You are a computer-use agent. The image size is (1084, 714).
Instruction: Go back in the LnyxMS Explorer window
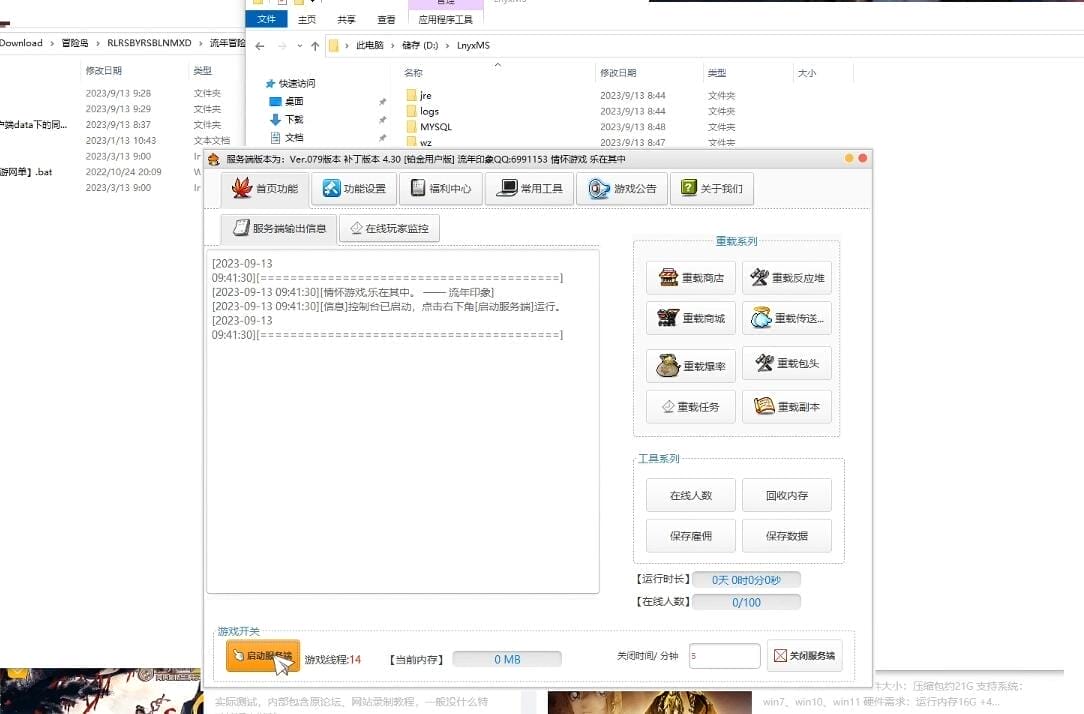(x=260, y=46)
